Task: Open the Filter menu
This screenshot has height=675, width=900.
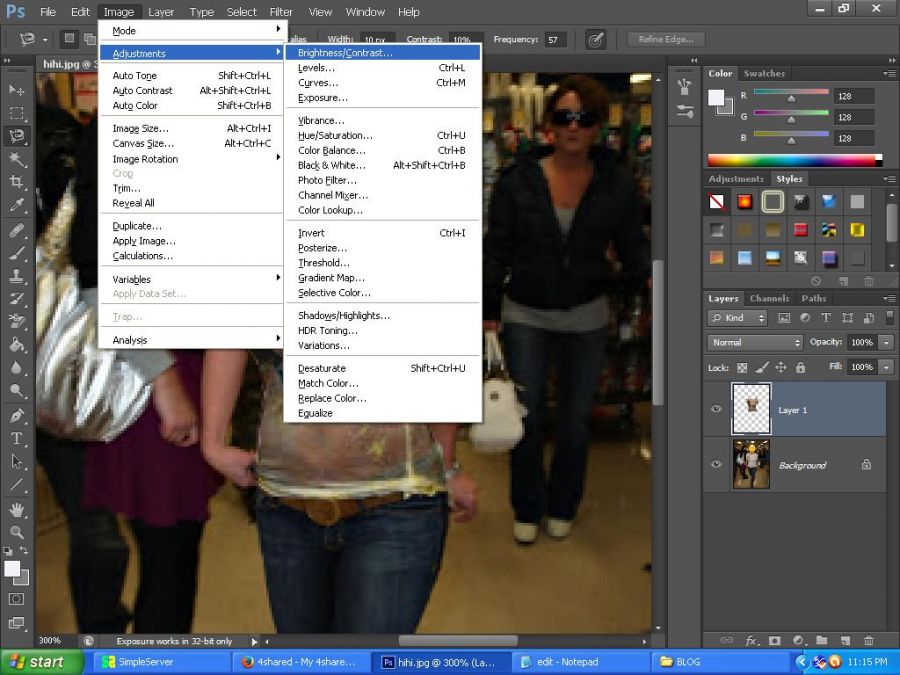Action: click(x=281, y=11)
